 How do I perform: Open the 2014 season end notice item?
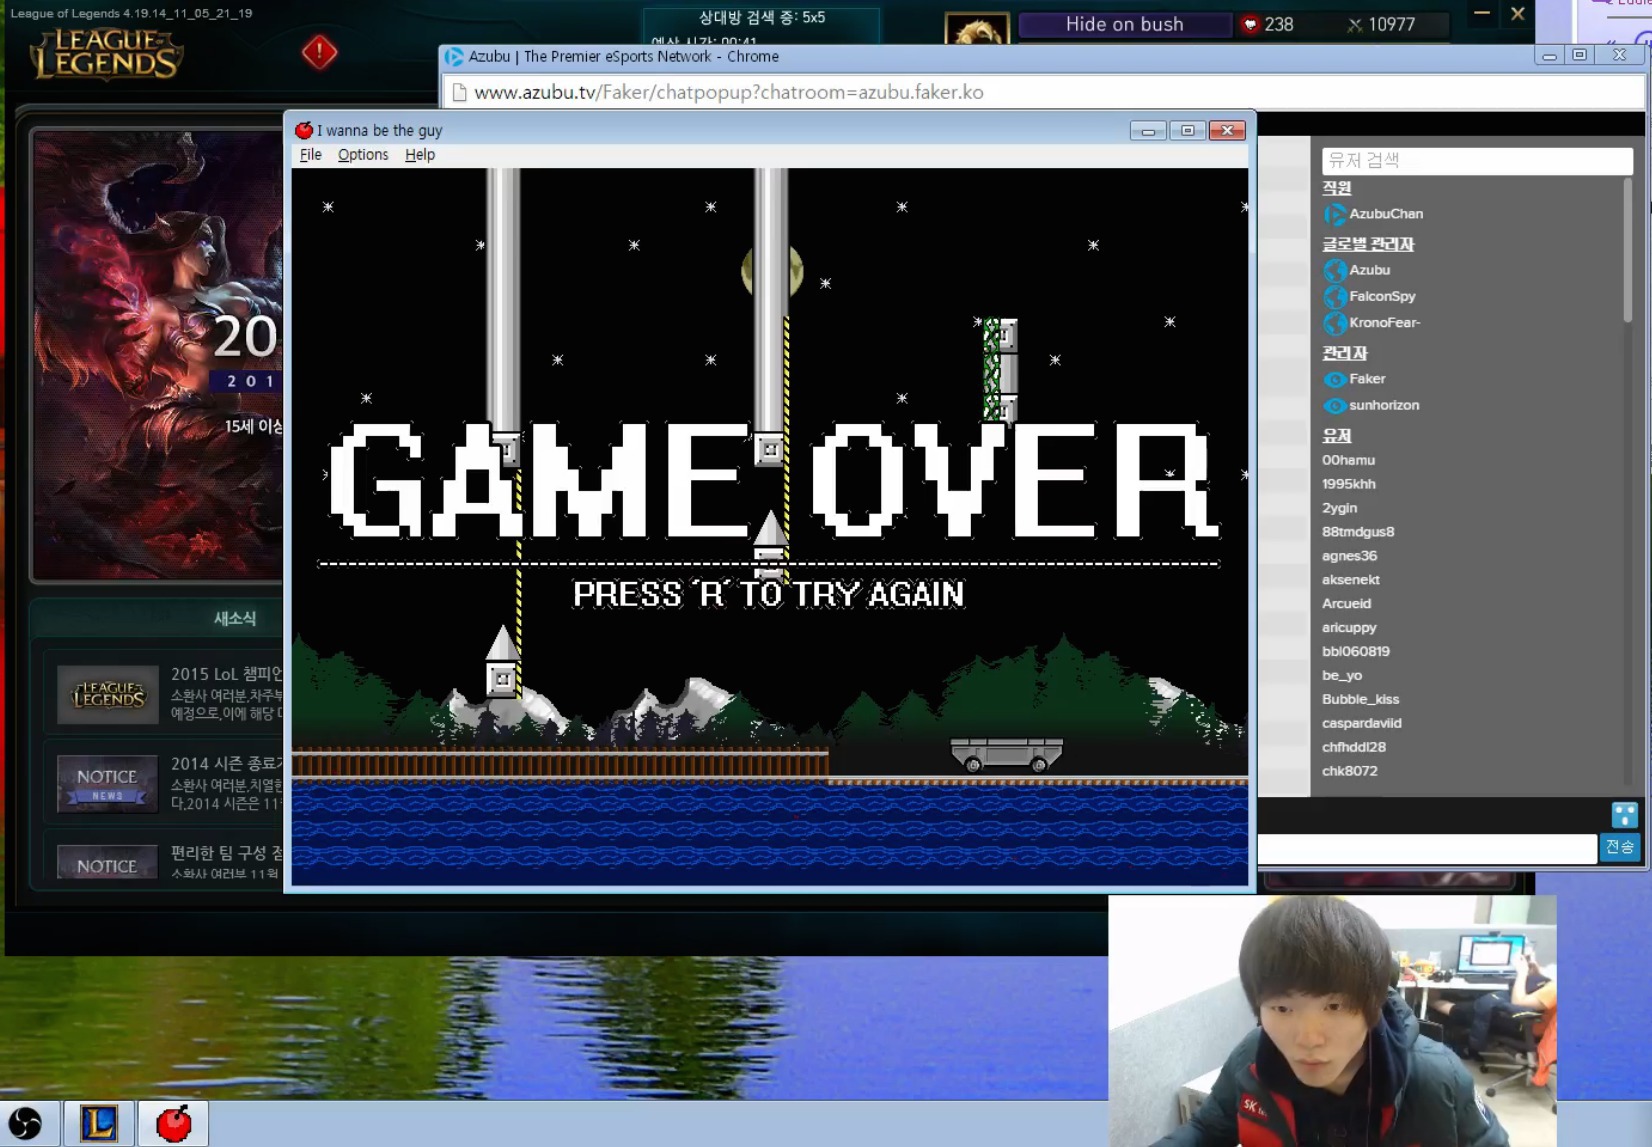(165, 783)
